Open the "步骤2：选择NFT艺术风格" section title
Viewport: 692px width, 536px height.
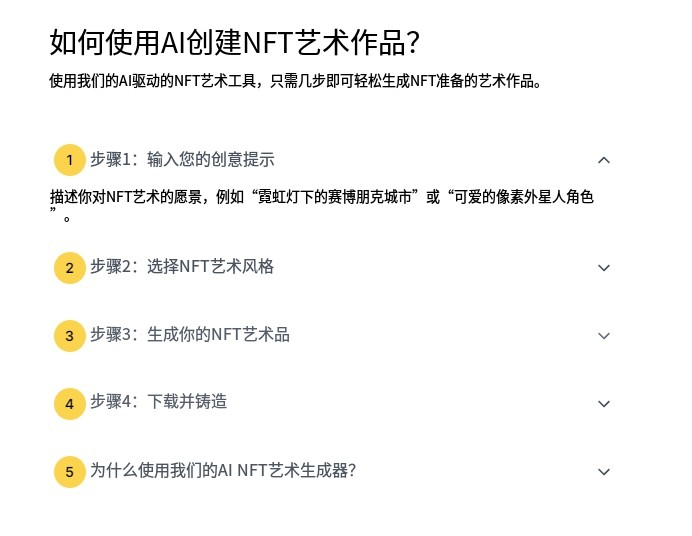tap(182, 267)
